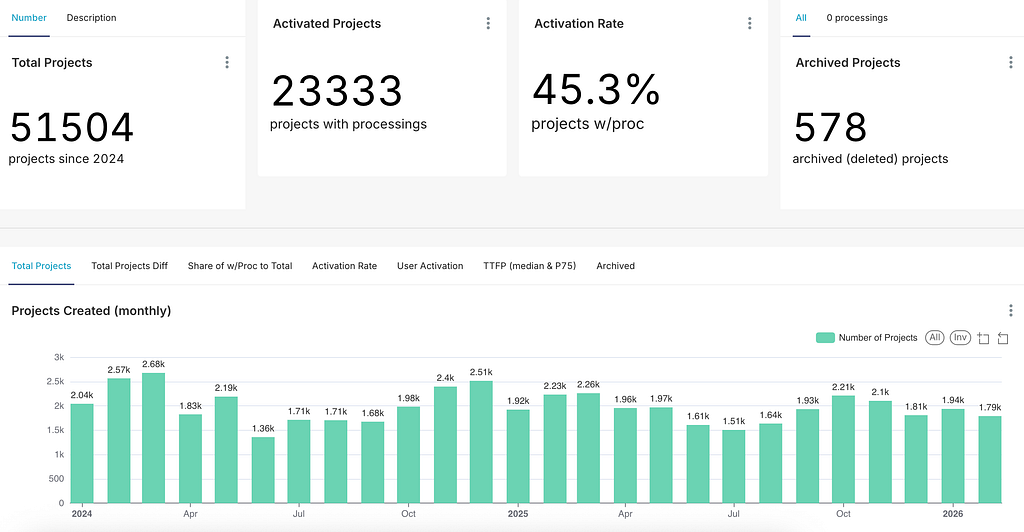The image size is (1024, 532).
Task: Click the 2026 x-axis label
Action: point(953,514)
